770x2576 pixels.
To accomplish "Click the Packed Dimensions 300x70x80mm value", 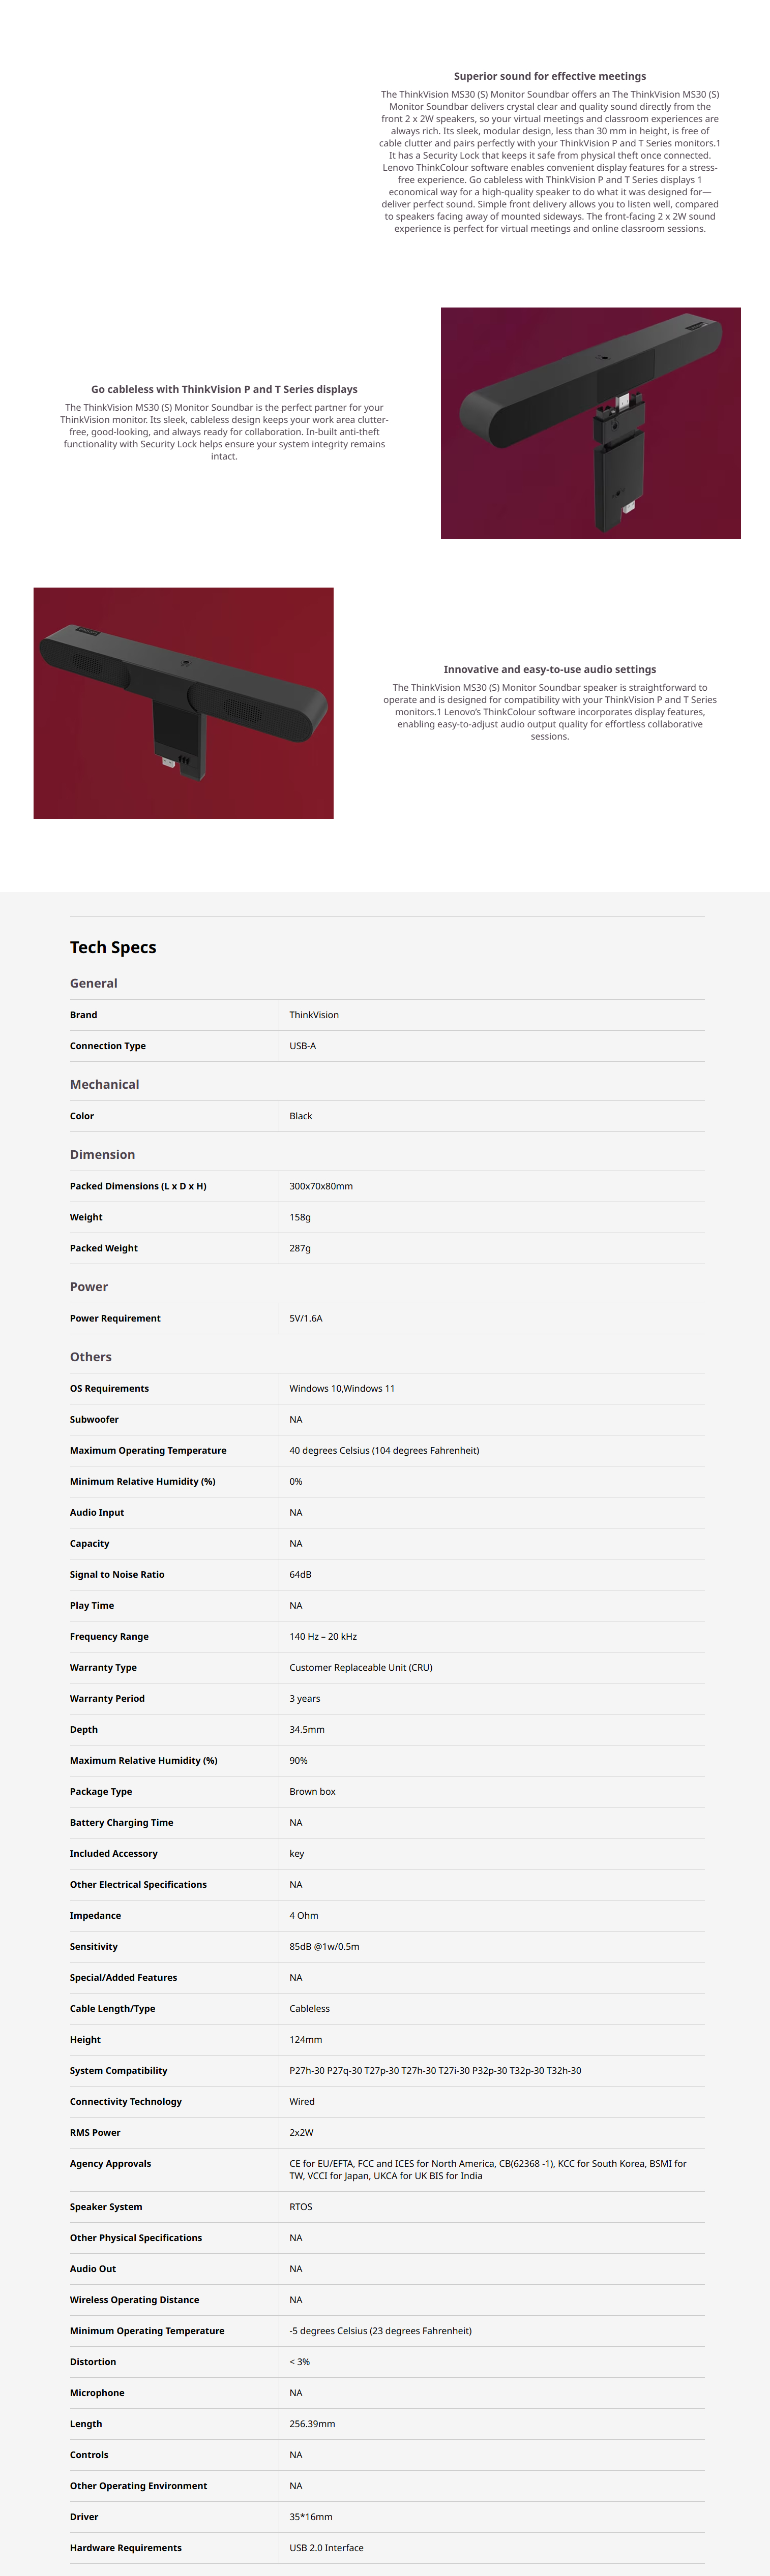I will [x=321, y=1186].
